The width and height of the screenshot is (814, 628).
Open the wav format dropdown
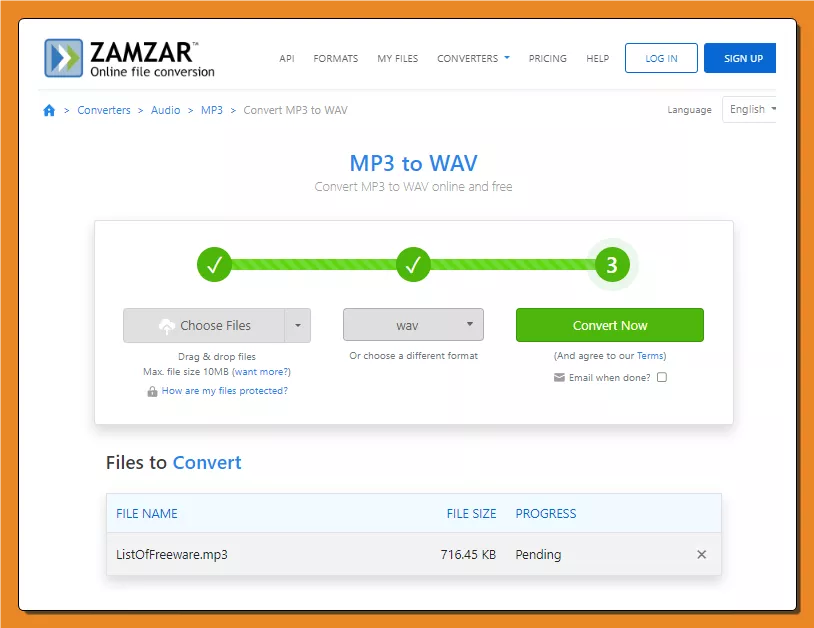click(413, 325)
